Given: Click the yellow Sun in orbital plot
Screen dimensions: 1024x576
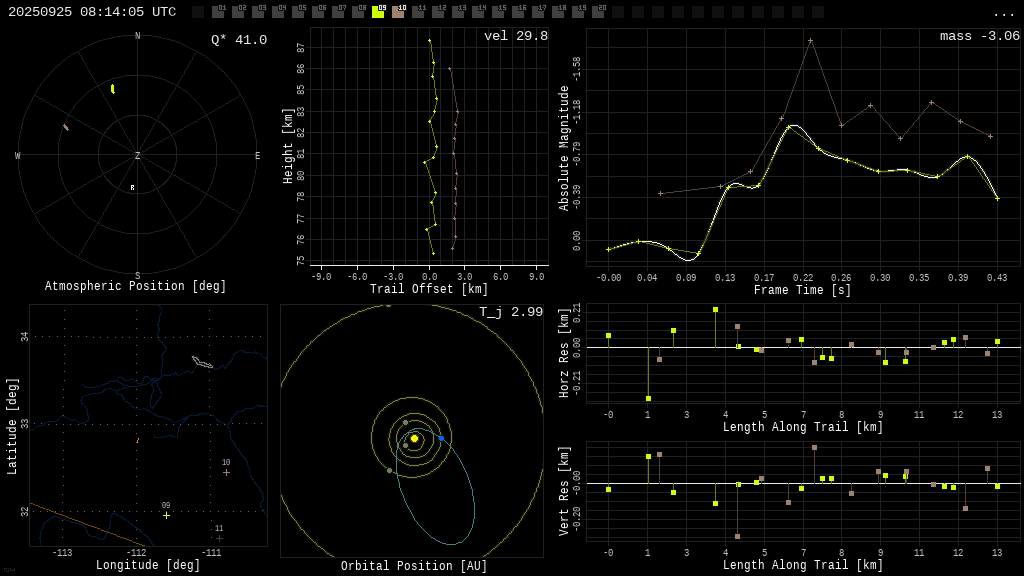Looking at the screenshot, I should coord(414,438).
